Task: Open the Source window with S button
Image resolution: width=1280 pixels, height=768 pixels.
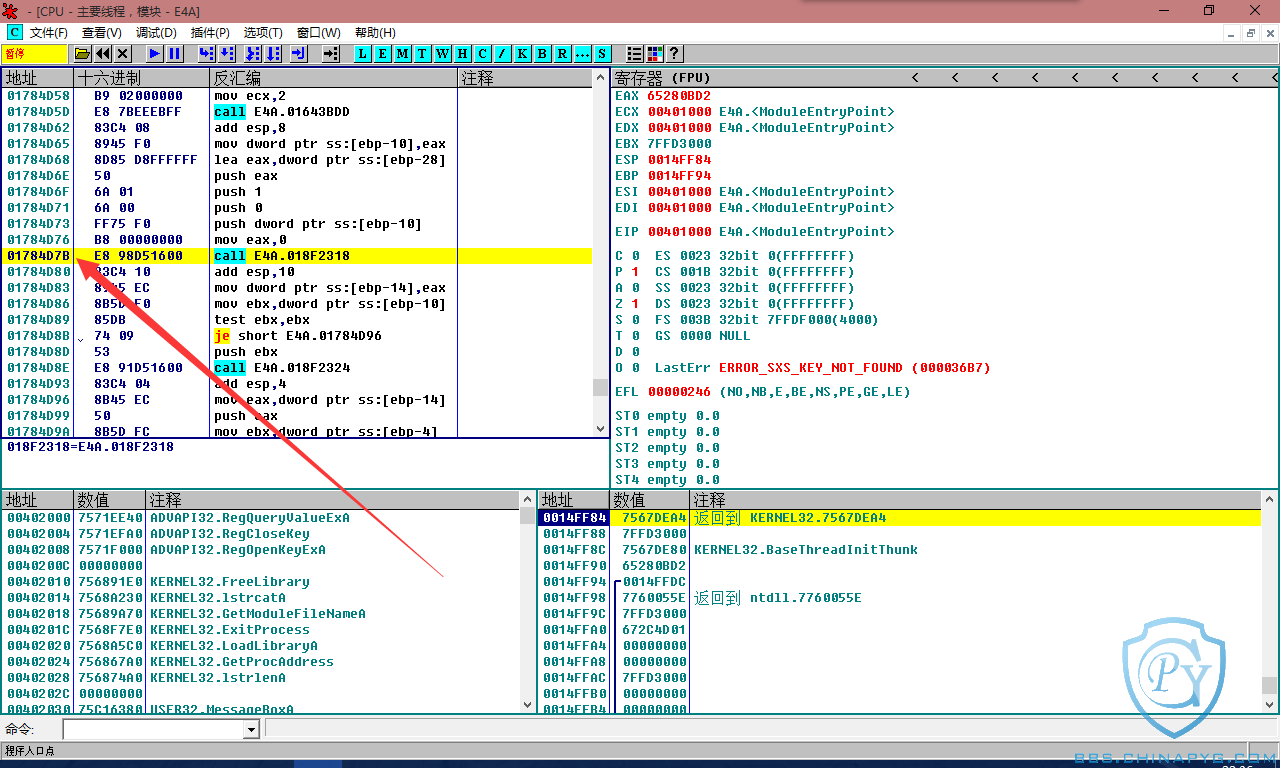Action: [603, 53]
